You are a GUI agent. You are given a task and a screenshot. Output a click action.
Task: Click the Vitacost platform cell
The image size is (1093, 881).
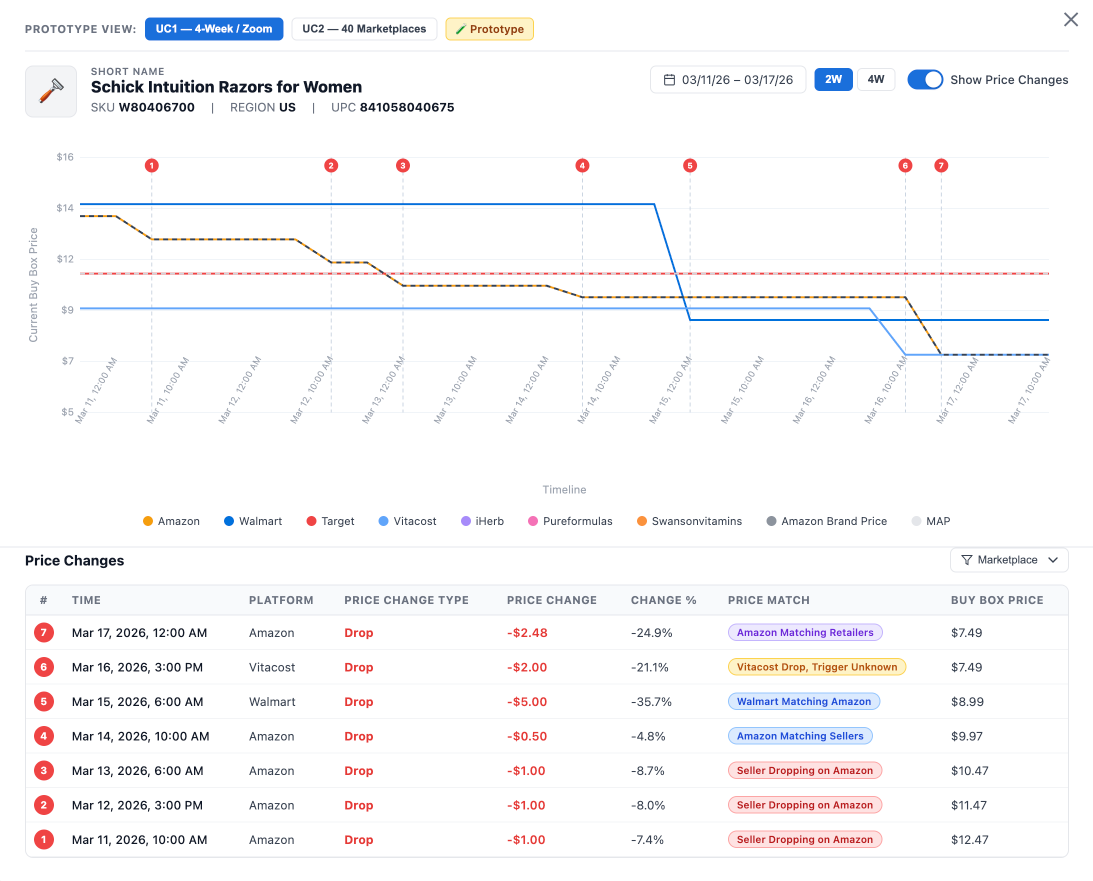(x=272, y=667)
